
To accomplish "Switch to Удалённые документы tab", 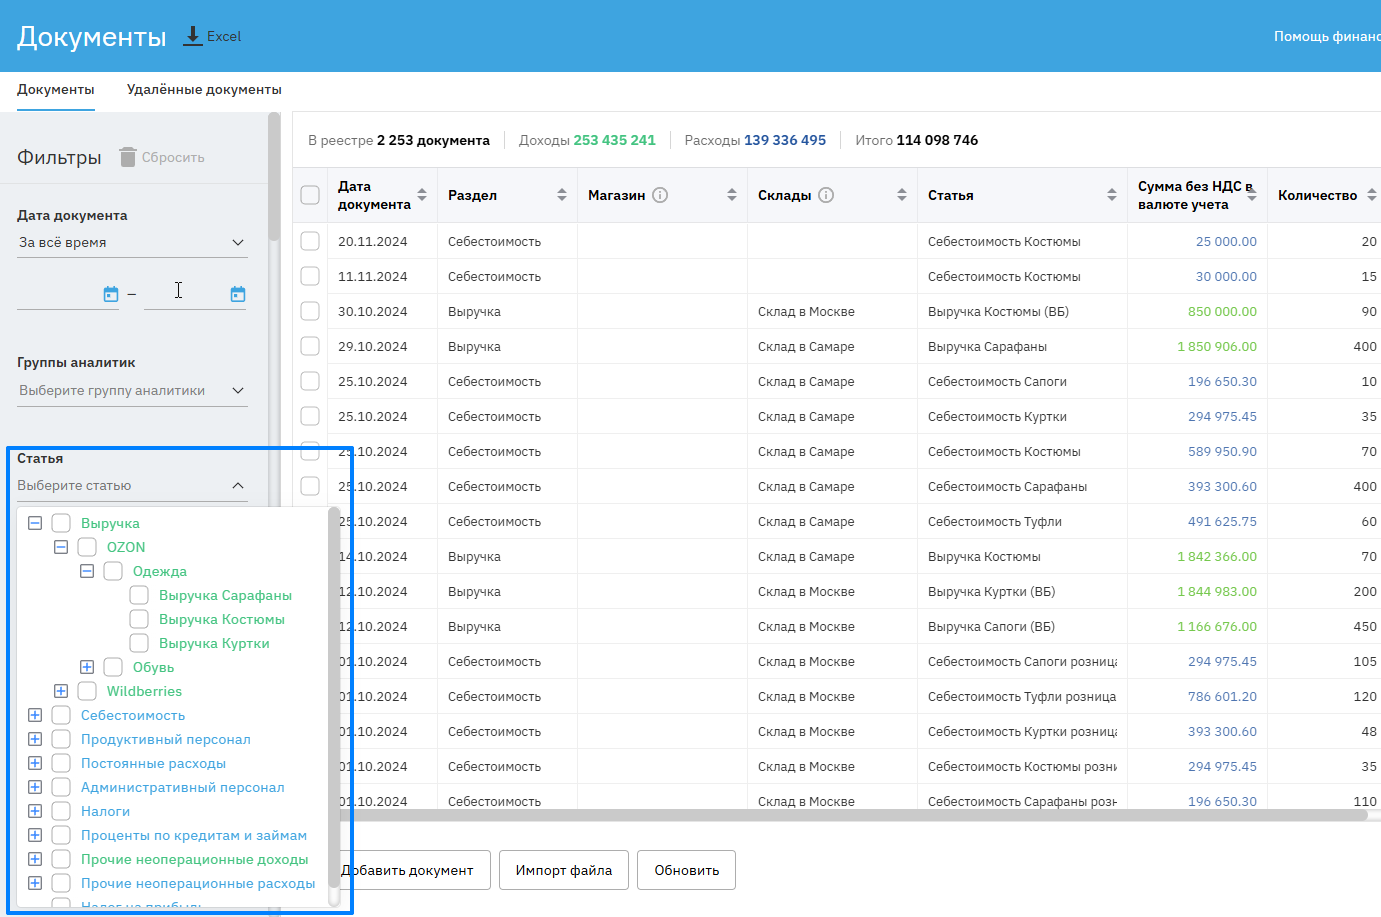I will (x=204, y=90).
